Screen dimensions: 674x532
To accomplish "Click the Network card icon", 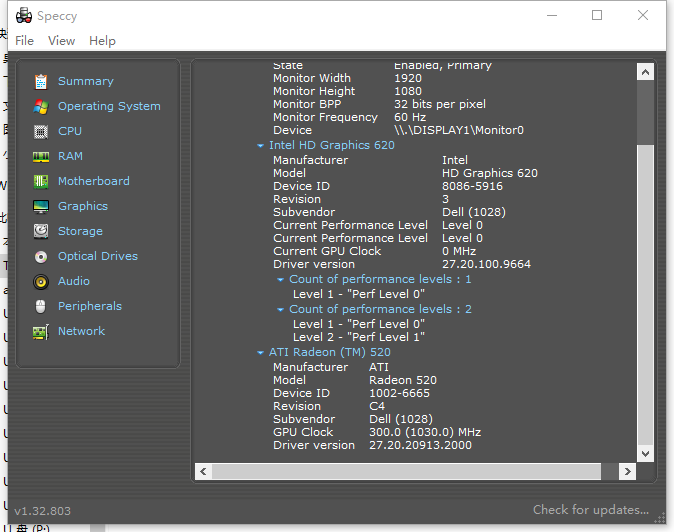I will pyautogui.click(x=41, y=332).
